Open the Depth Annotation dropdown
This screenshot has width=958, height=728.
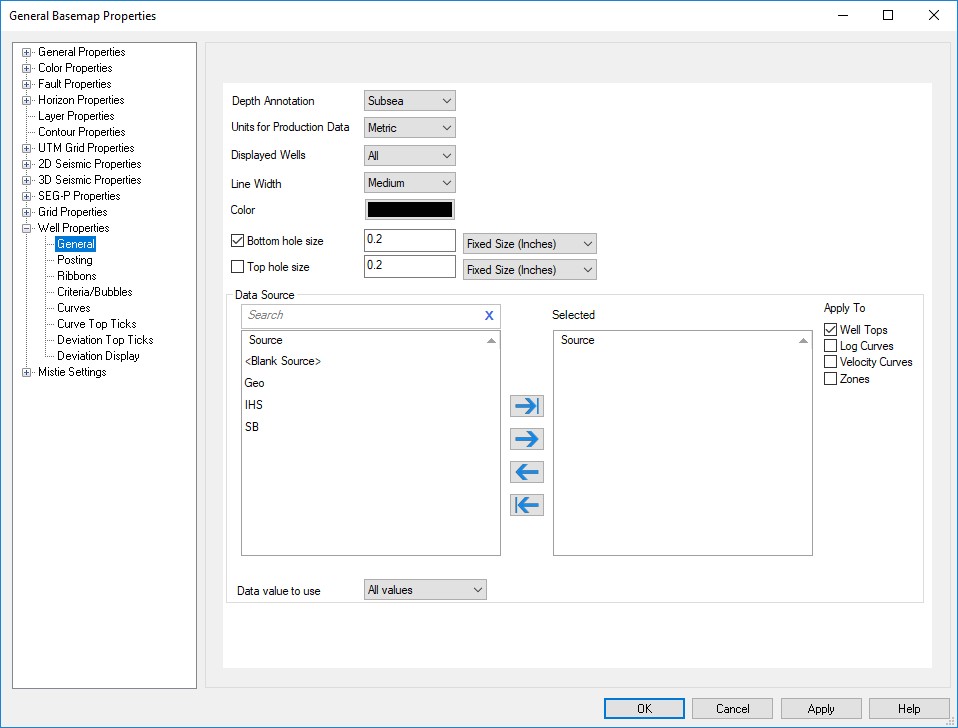point(410,101)
